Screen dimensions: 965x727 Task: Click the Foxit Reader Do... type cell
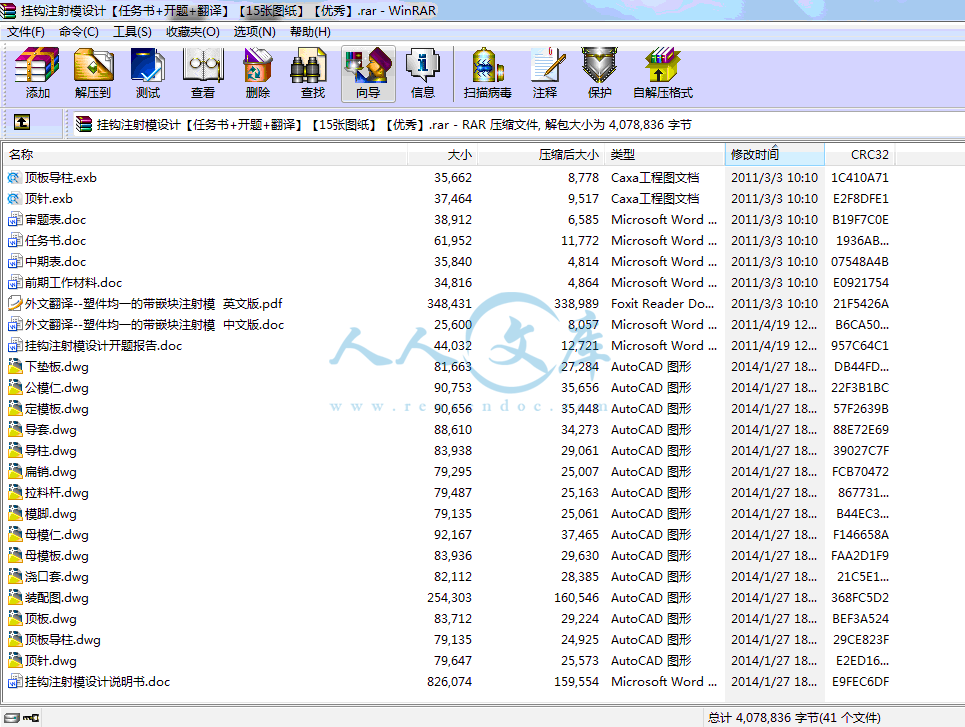(x=662, y=303)
